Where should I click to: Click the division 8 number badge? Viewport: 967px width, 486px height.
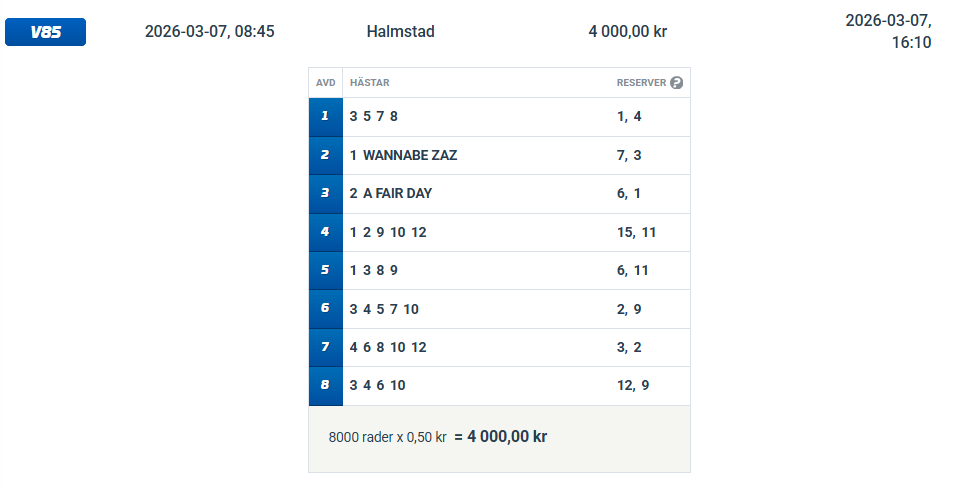point(325,385)
